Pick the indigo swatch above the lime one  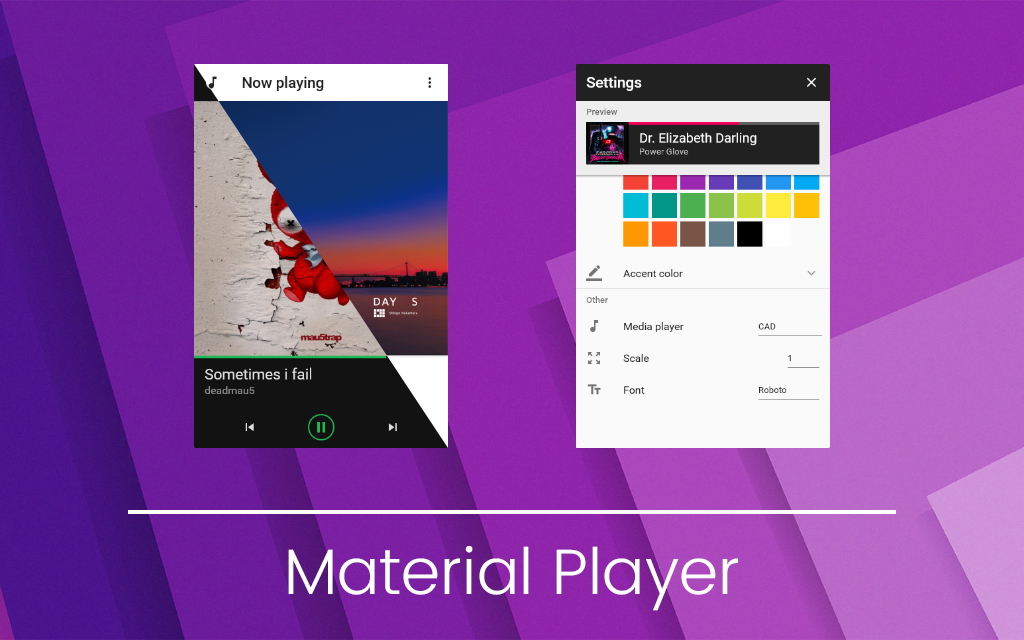pos(750,182)
